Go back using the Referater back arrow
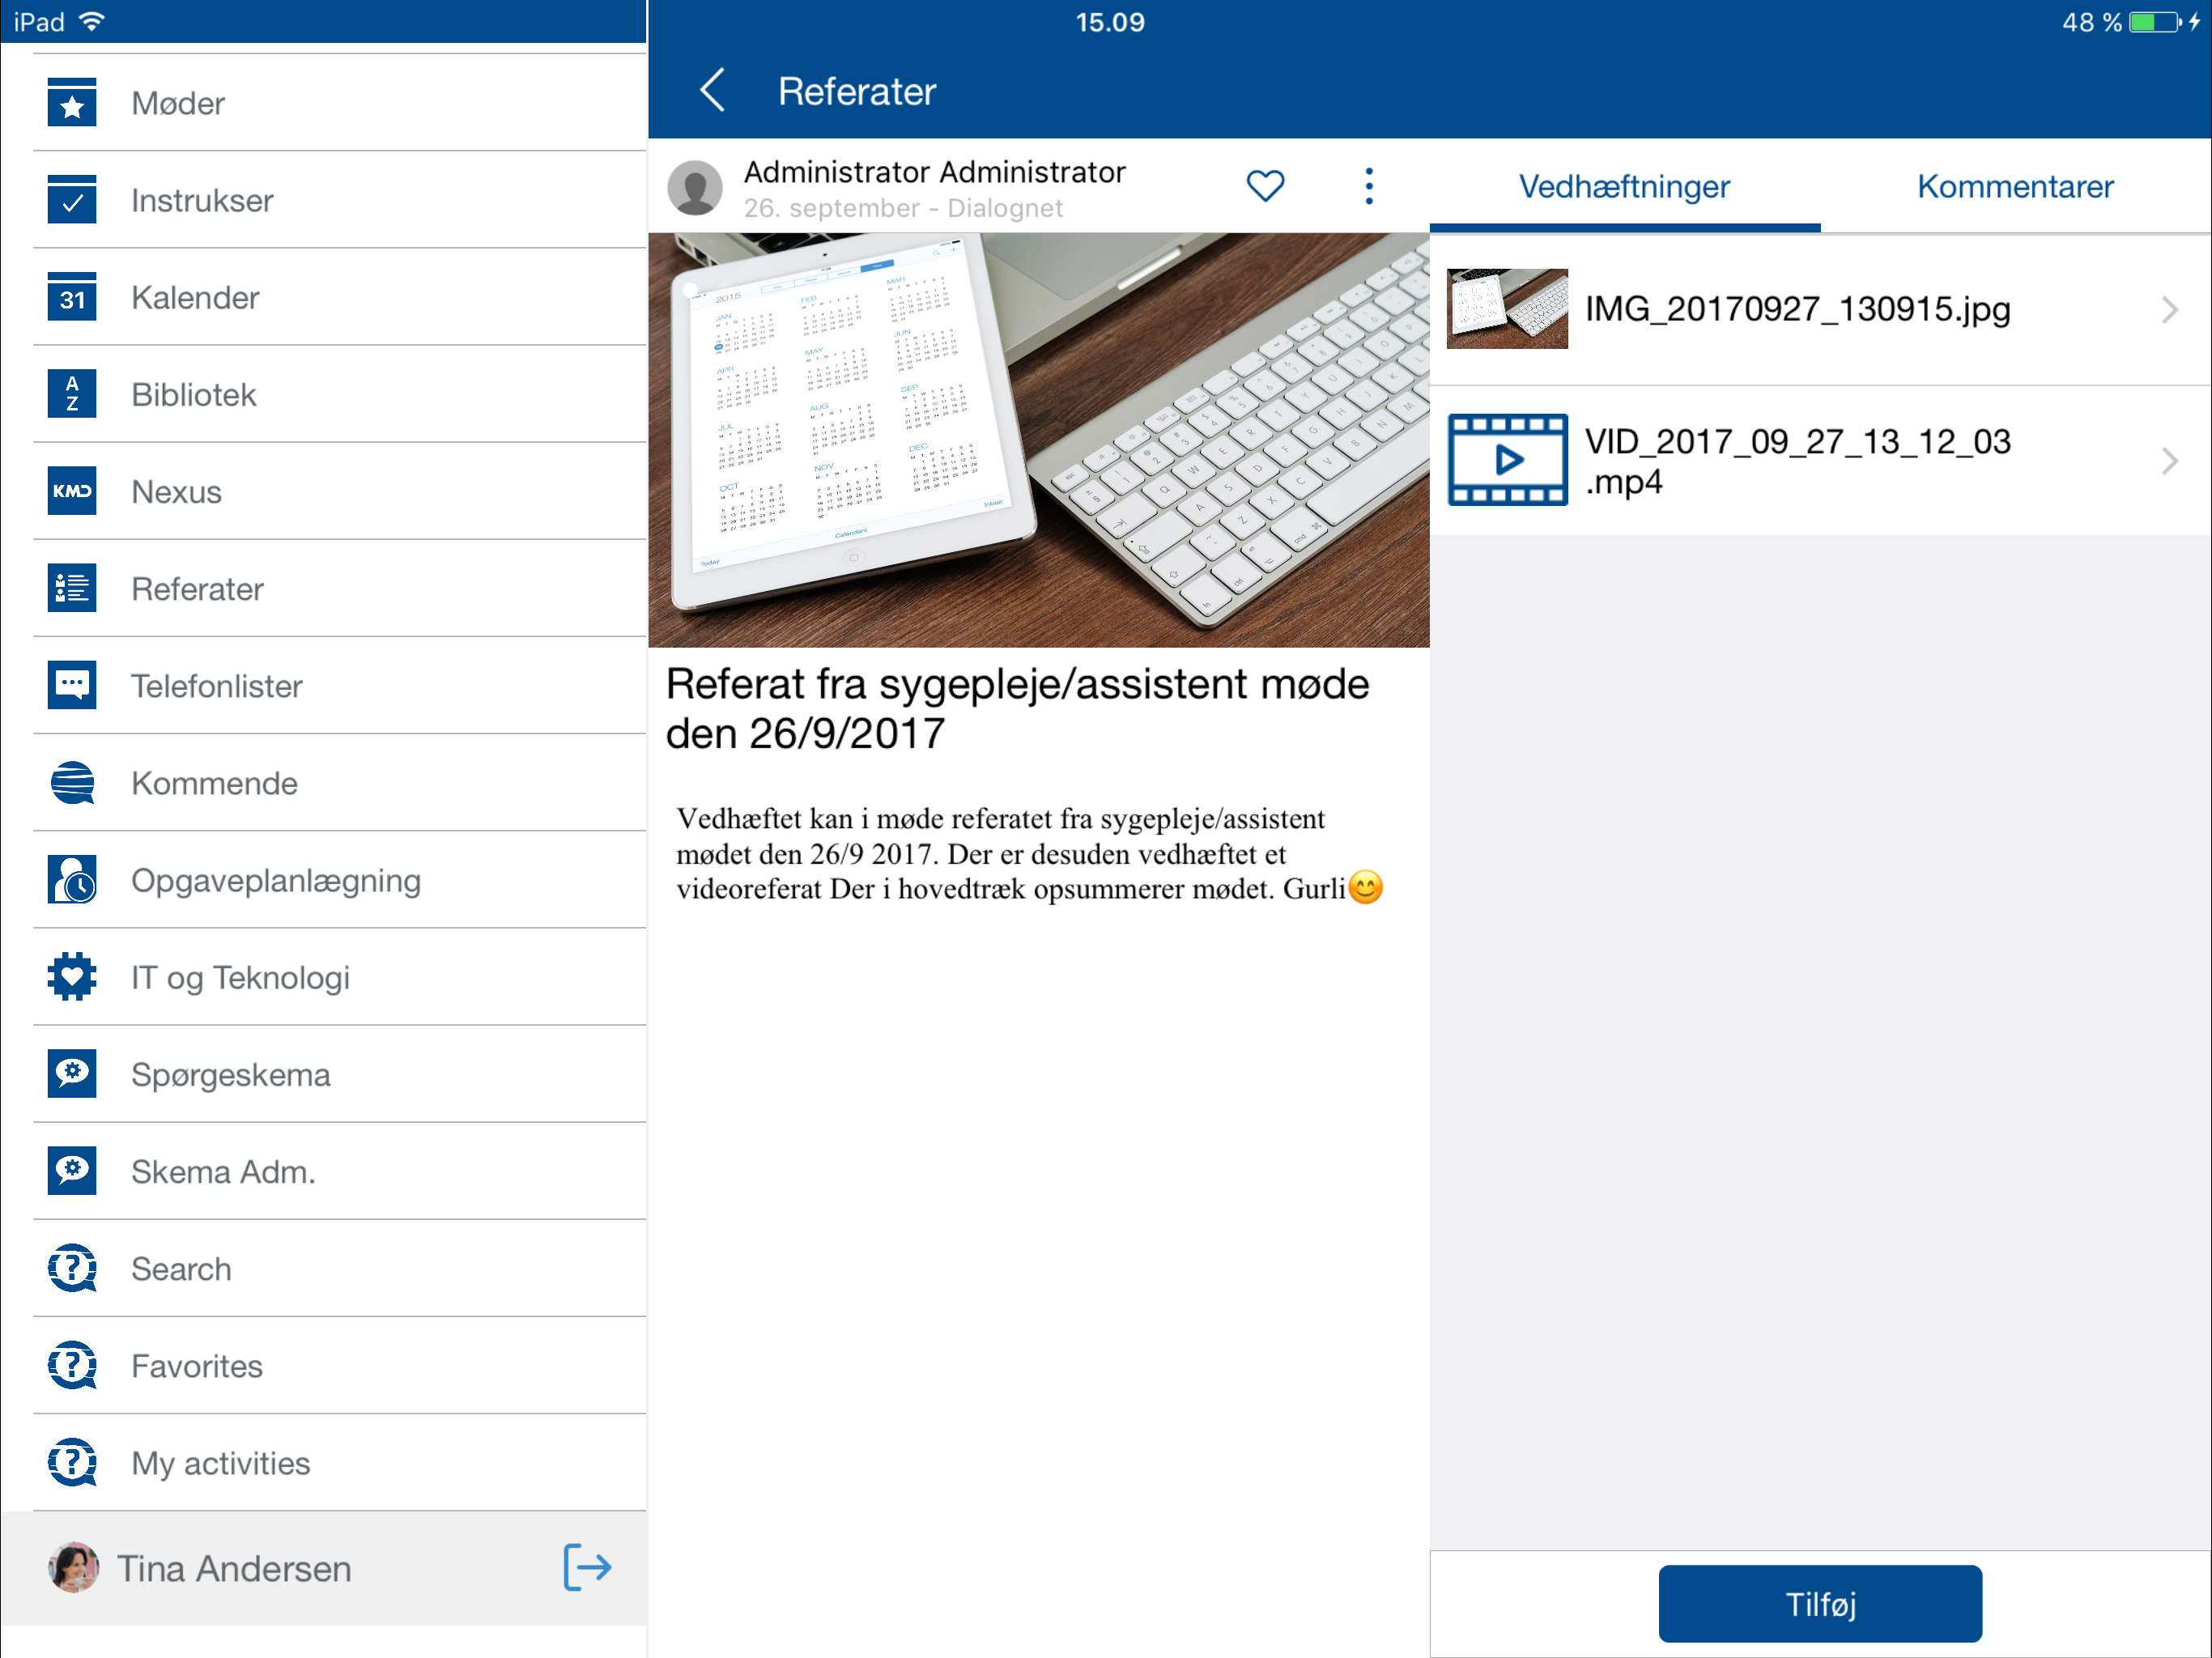 click(x=712, y=91)
